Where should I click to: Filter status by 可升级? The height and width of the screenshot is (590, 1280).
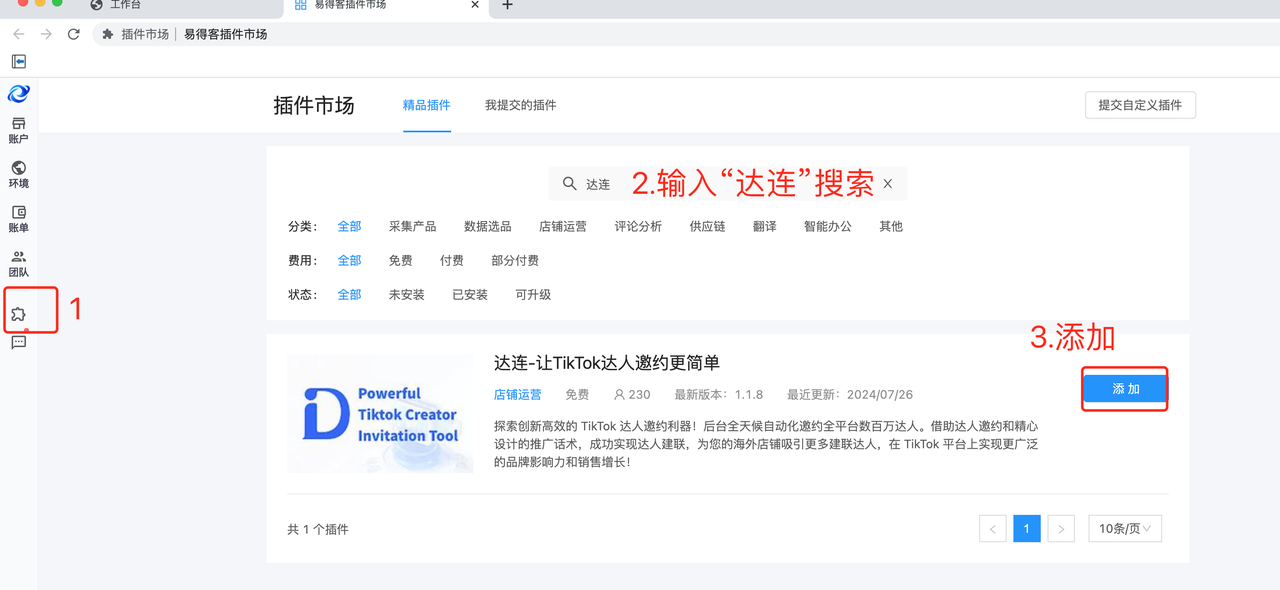coord(533,295)
